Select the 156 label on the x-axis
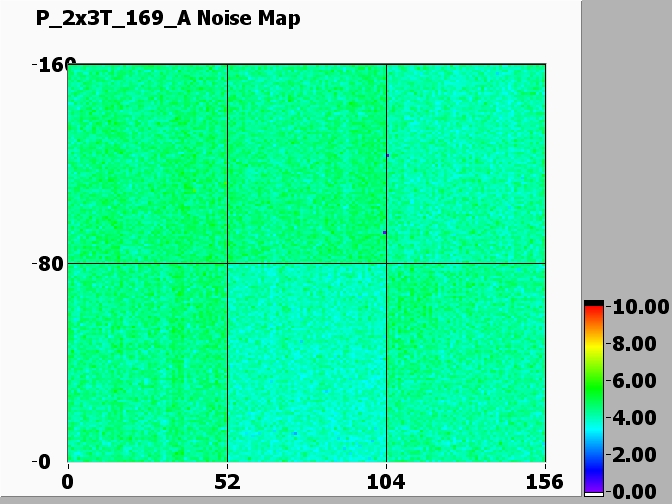672x504 pixels. tap(545, 481)
